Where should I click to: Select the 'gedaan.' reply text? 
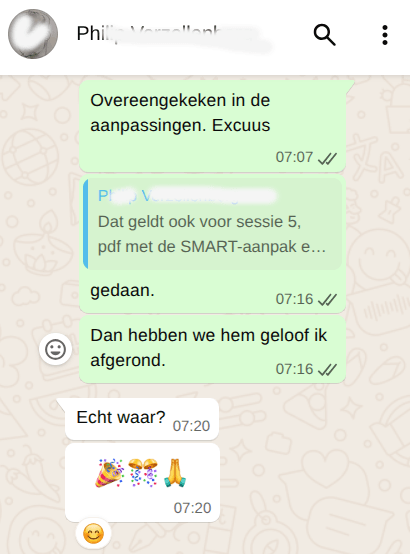pos(122,291)
